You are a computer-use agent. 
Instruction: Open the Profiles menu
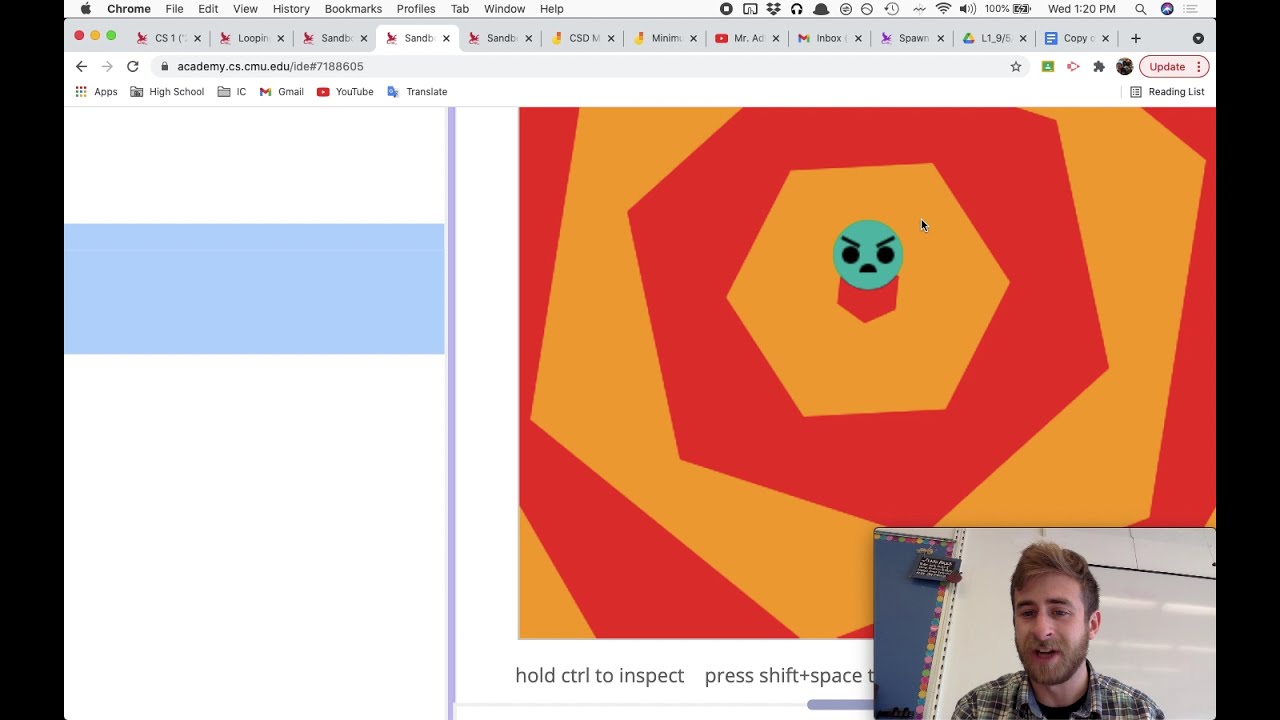(x=416, y=9)
